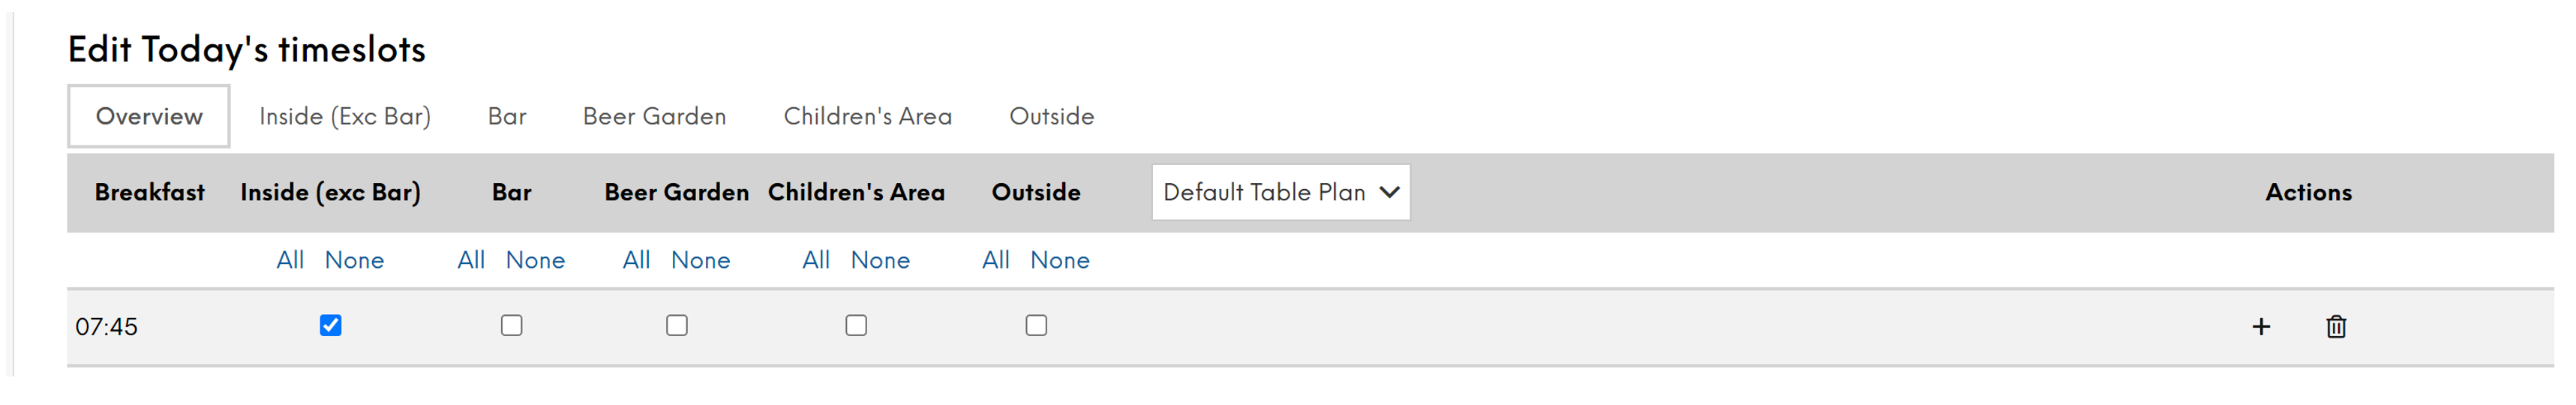Tick the Beer Garden checkbox for 07:45
Image resolution: width=2576 pixels, height=405 pixels.
(x=677, y=326)
